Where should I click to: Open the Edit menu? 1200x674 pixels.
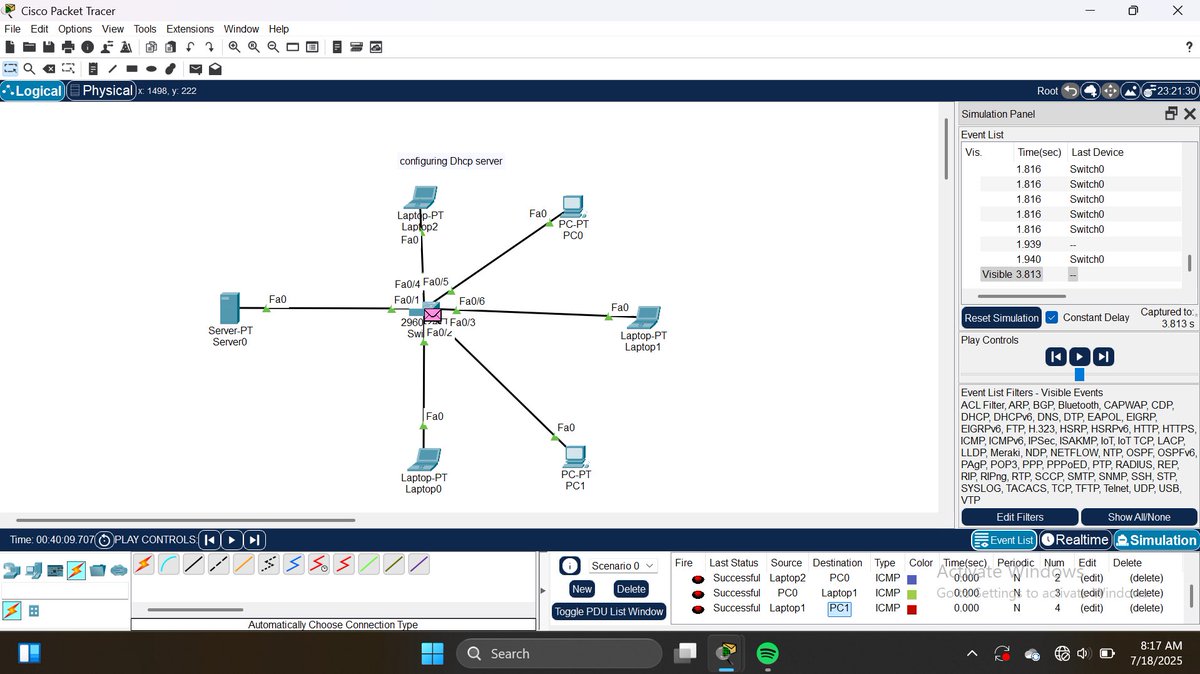point(39,29)
